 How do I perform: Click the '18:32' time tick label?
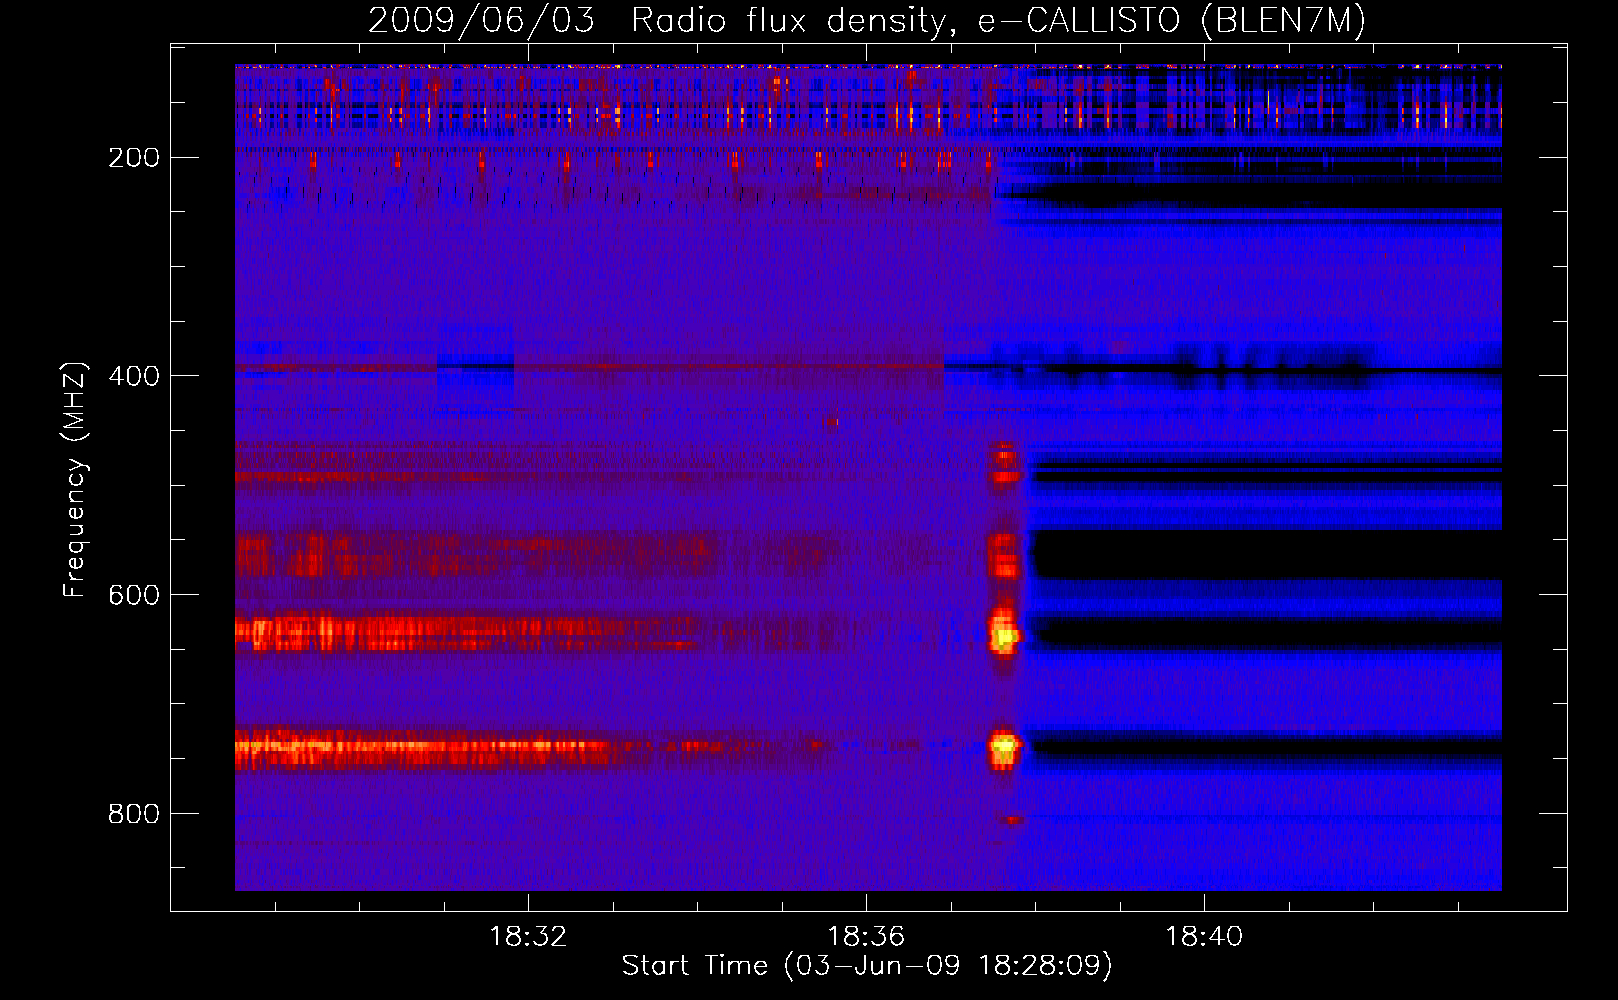[528, 936]
